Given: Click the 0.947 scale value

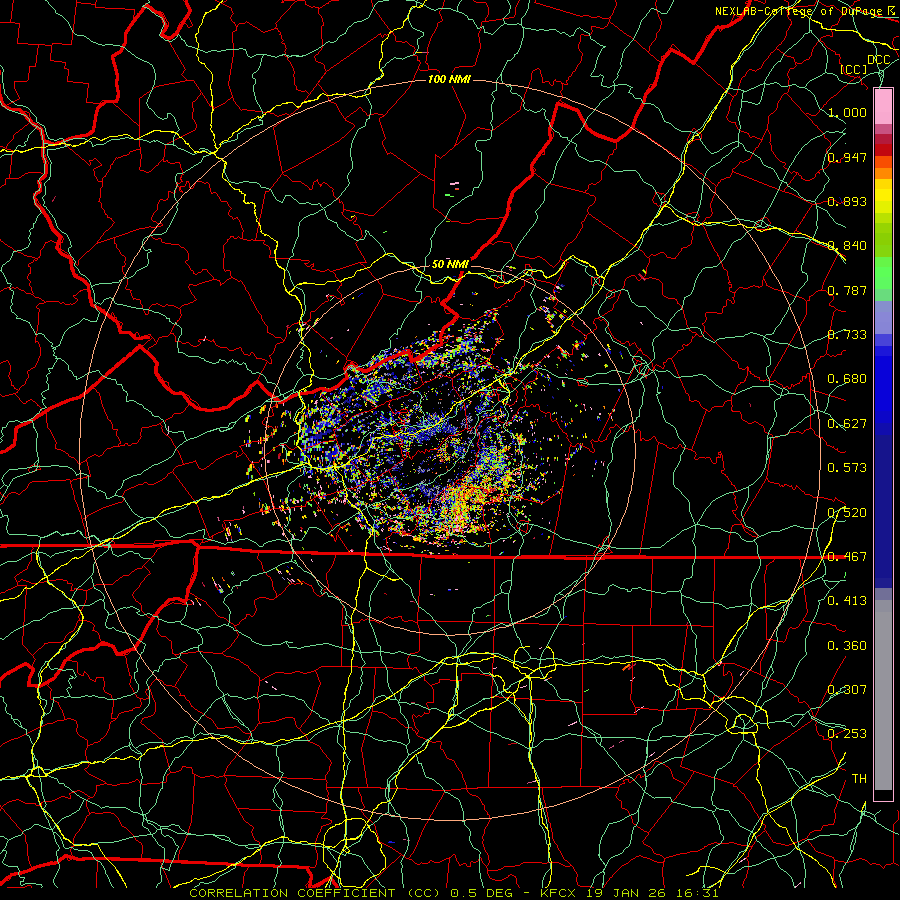Looking at the screenshot, I should tap(847, 157).
